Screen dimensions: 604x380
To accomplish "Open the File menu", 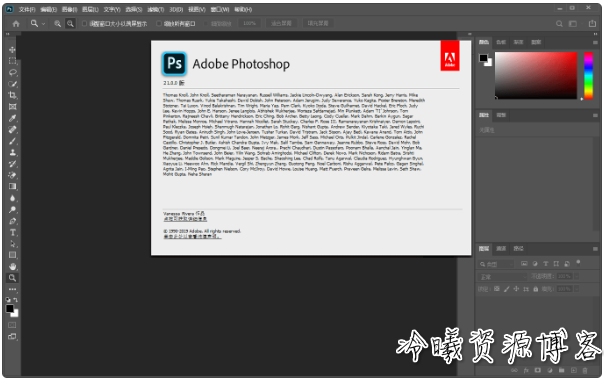I will coord(27,9).
